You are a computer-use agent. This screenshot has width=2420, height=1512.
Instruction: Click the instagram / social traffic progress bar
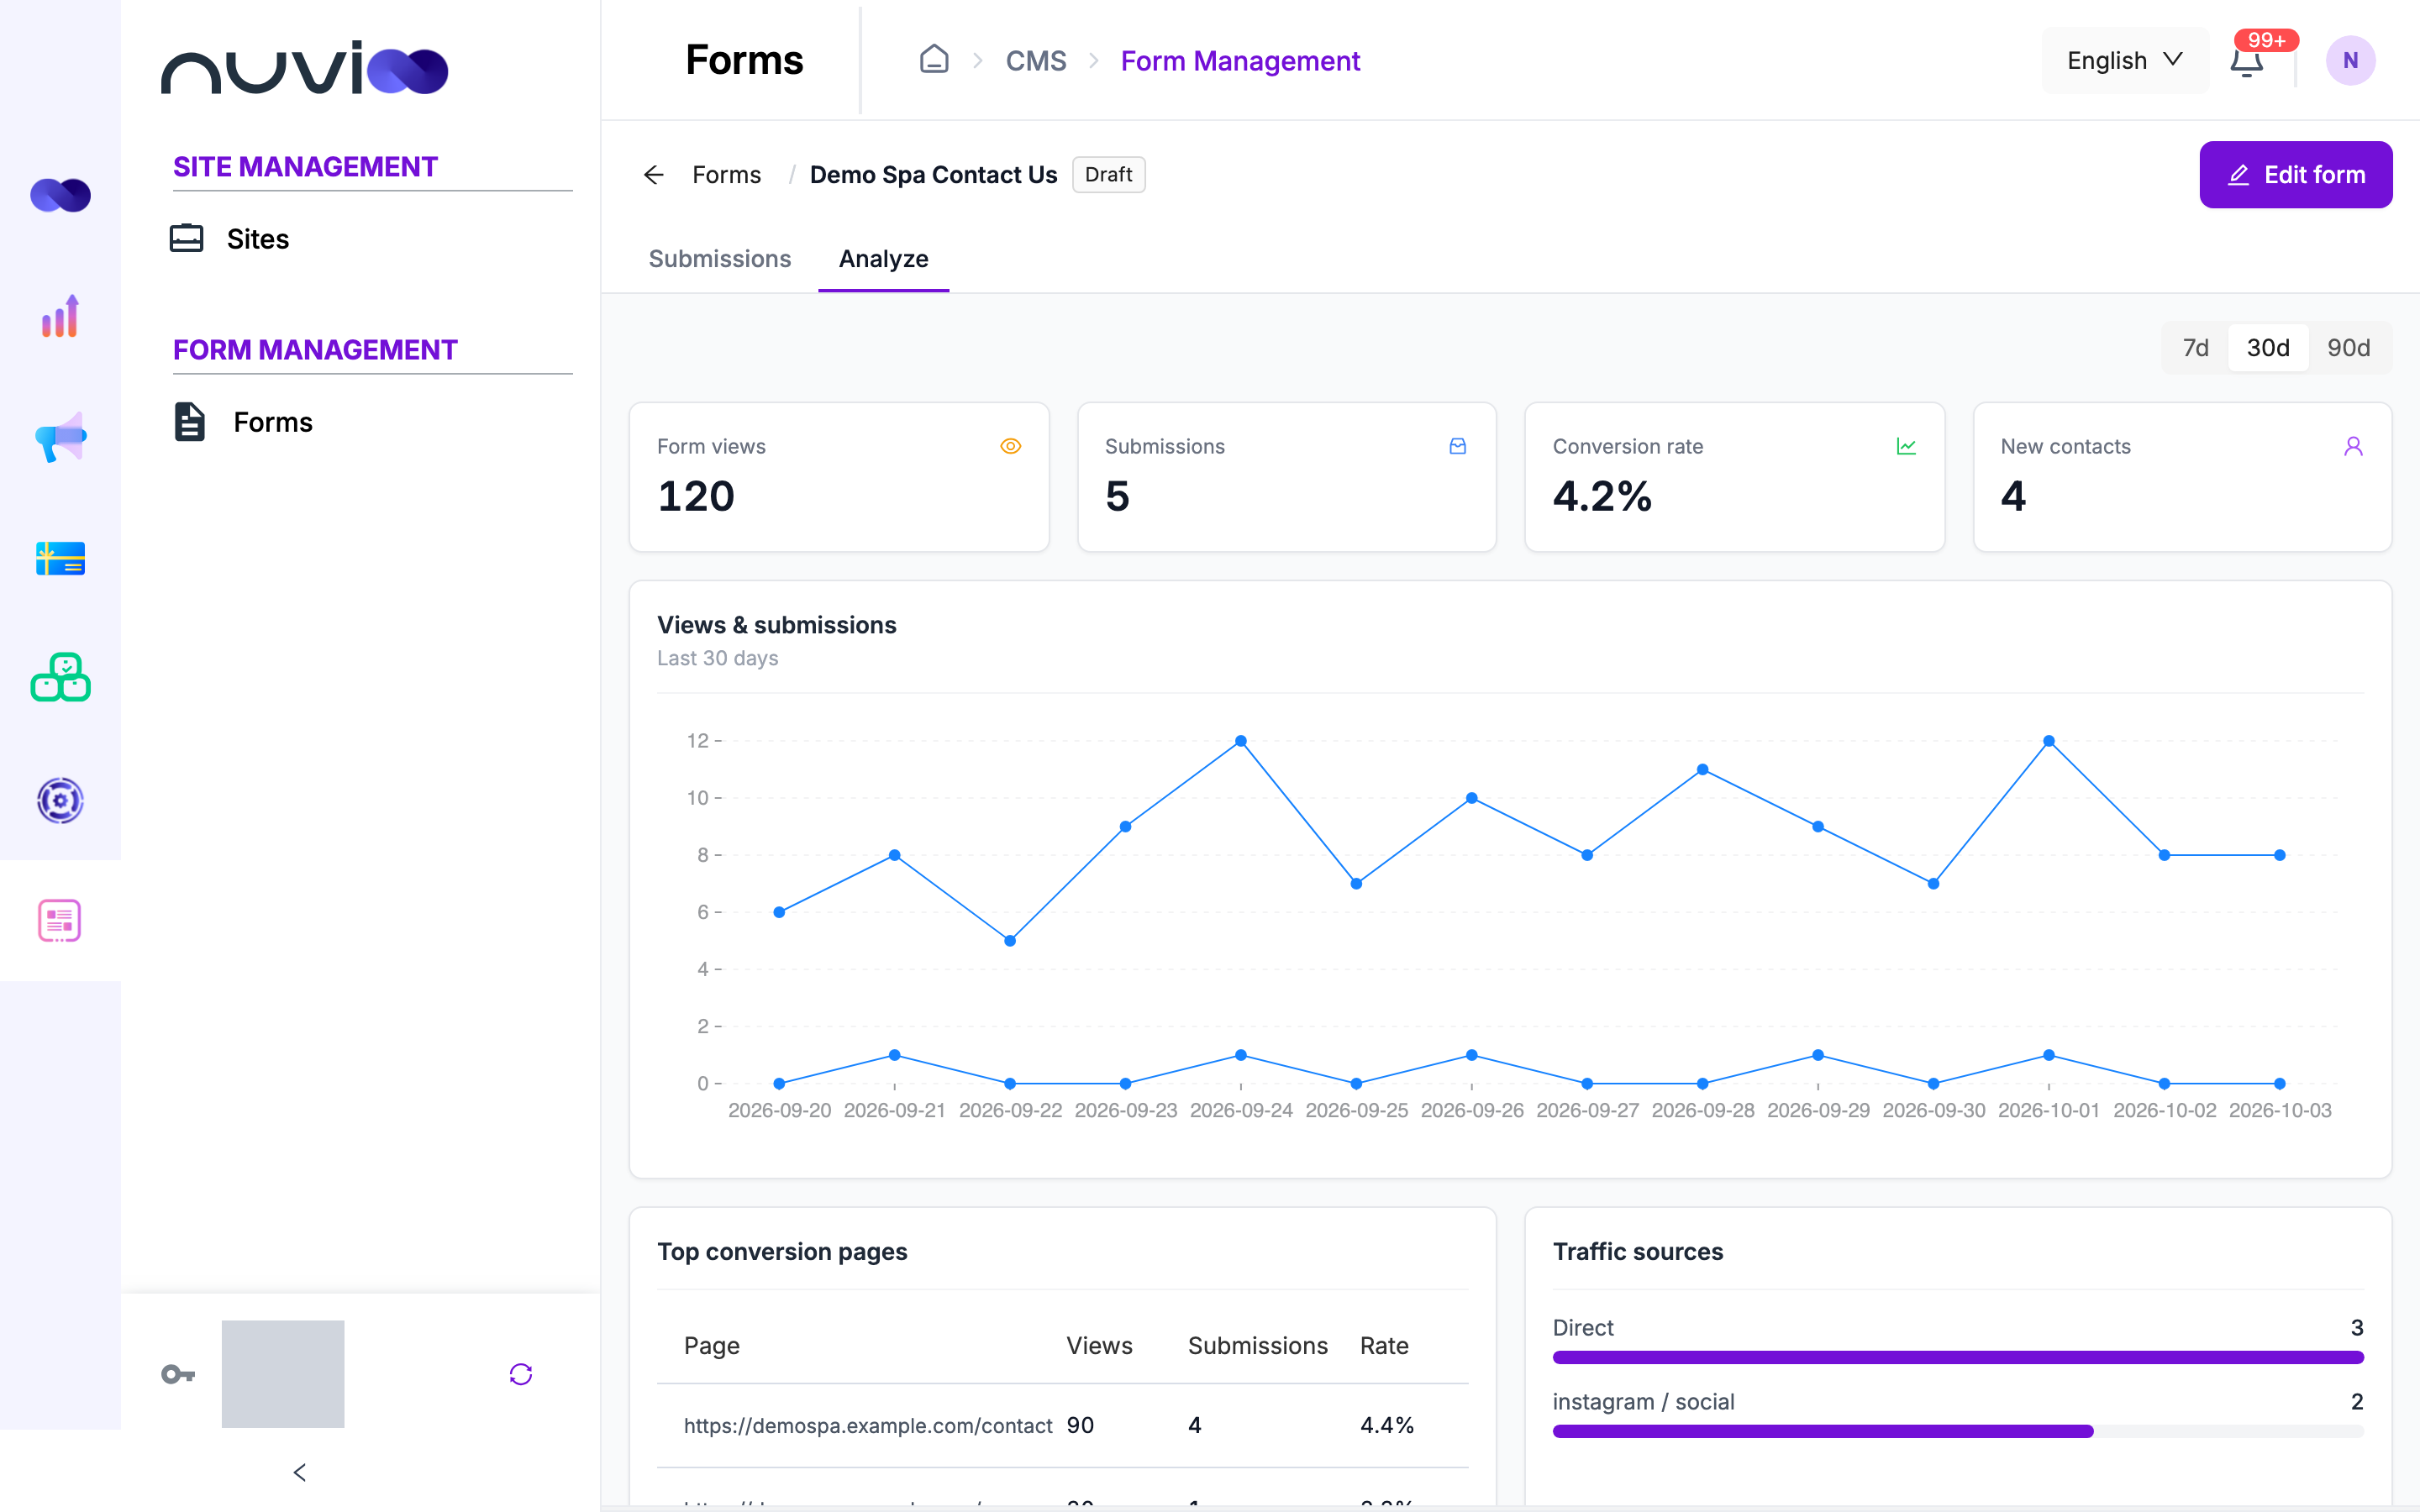click(x=1957, y=1431)
